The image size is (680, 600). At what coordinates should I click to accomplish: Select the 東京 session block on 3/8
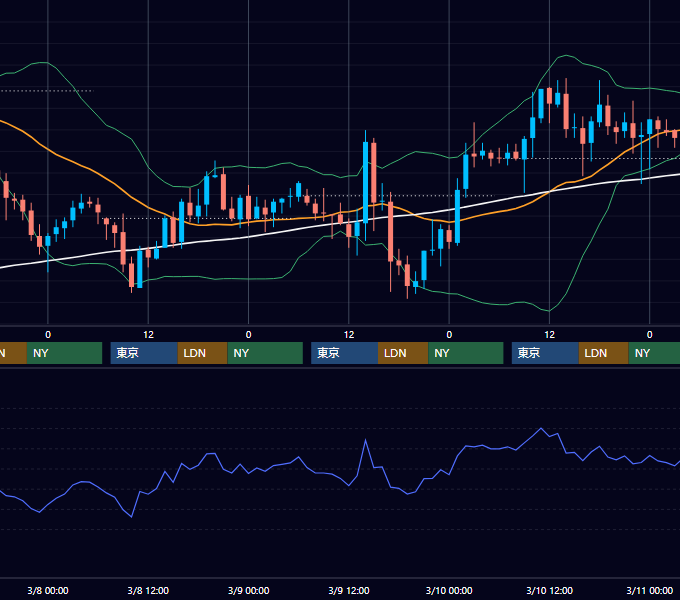point(144,353)
